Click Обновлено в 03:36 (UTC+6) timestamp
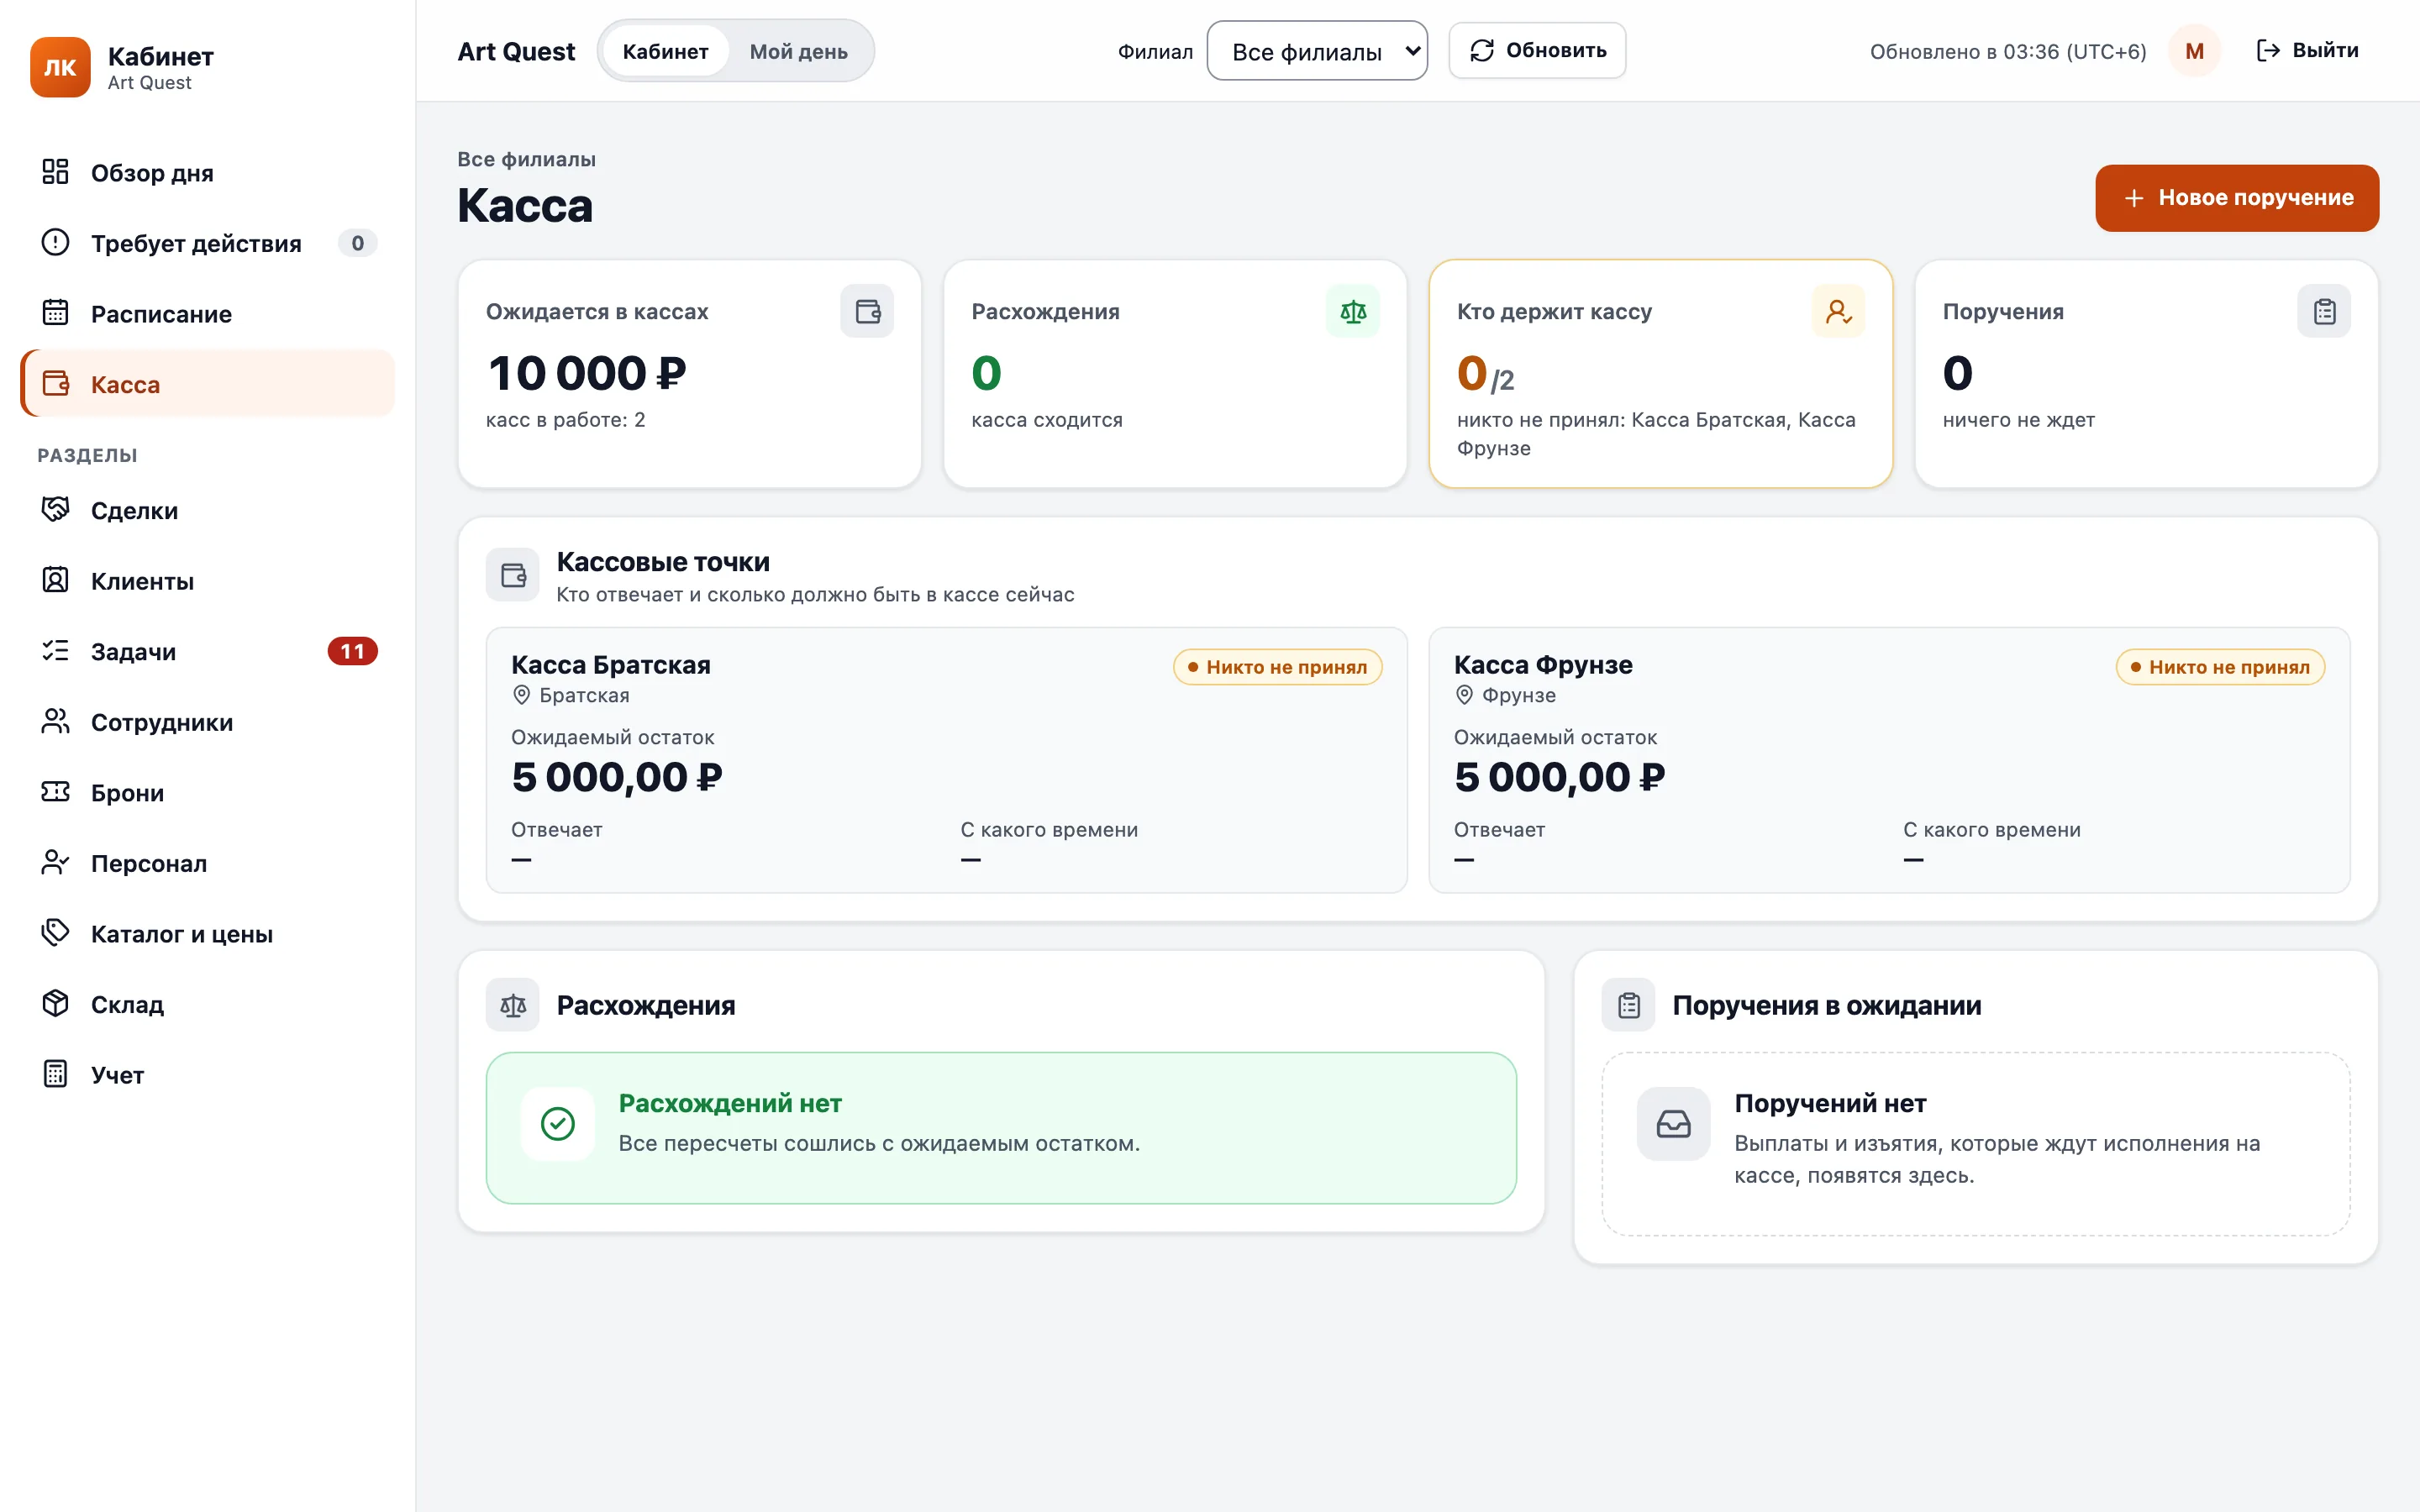2420x1512 pixels. pyautogui.click(x=2008, y=51)
